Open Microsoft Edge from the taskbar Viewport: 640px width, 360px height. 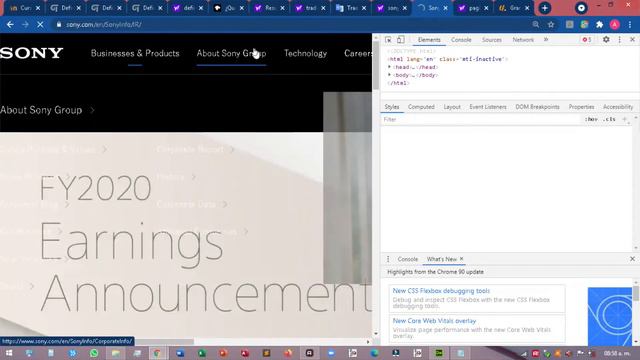pyautogui.click(x=374, y=353)
